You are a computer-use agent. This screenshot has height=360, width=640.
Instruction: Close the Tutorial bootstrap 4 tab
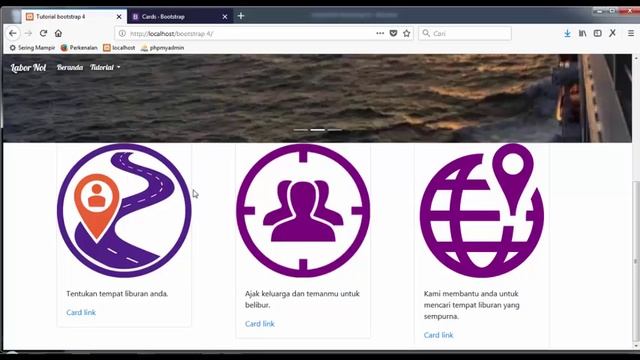(x=119, y=17)
